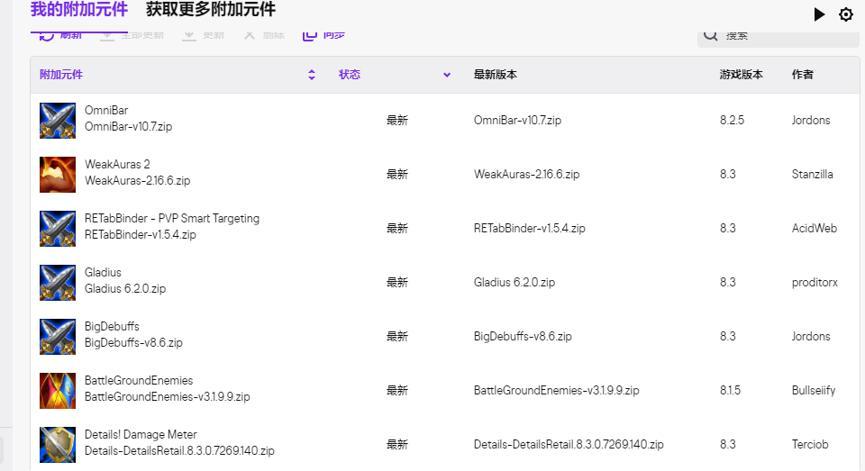
Task: Click the 最新 status in BigDebuffs row
Action: (x=397, y=336)
